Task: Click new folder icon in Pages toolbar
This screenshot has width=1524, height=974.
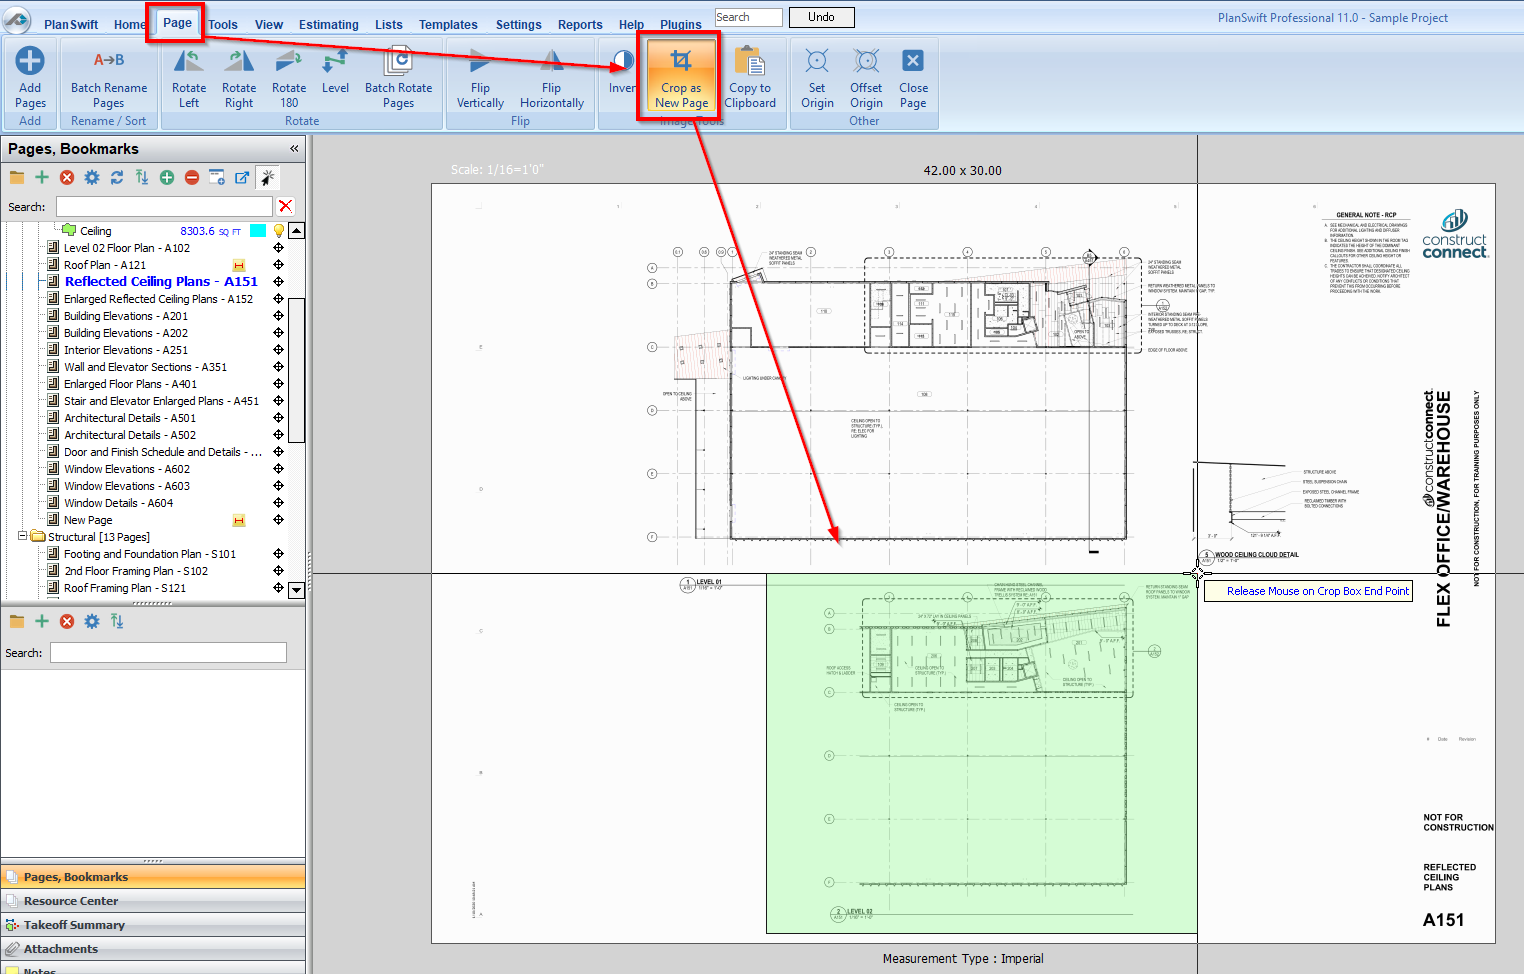Action: [17, 177]
